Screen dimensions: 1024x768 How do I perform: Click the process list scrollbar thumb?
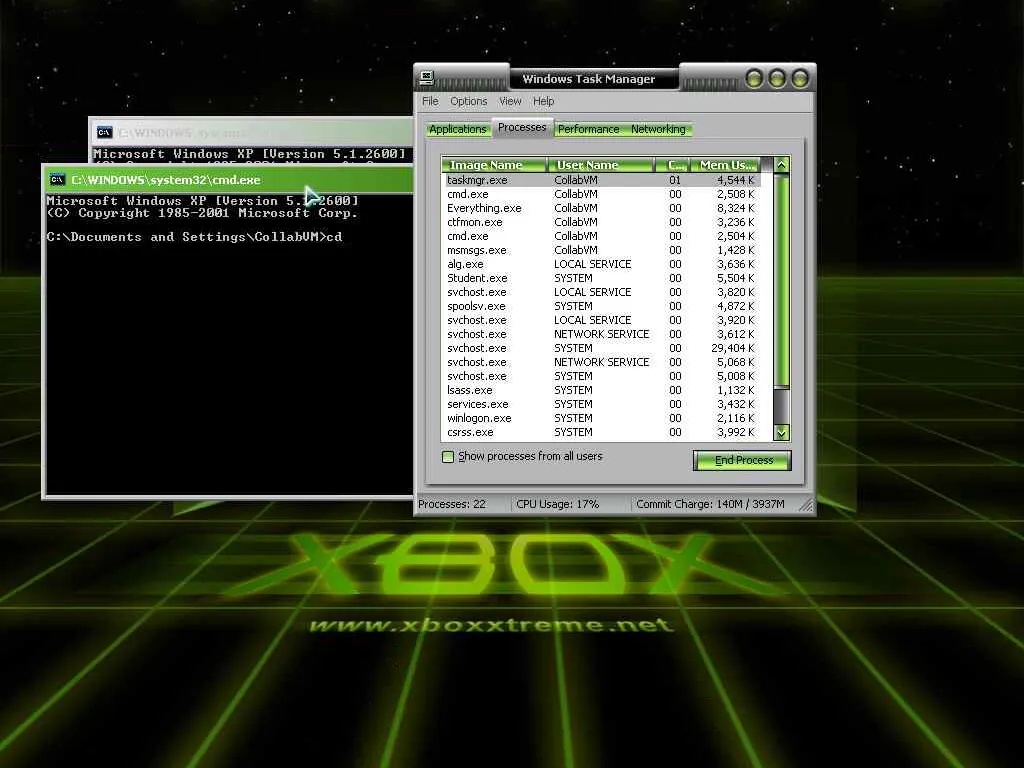coord(781,279)
